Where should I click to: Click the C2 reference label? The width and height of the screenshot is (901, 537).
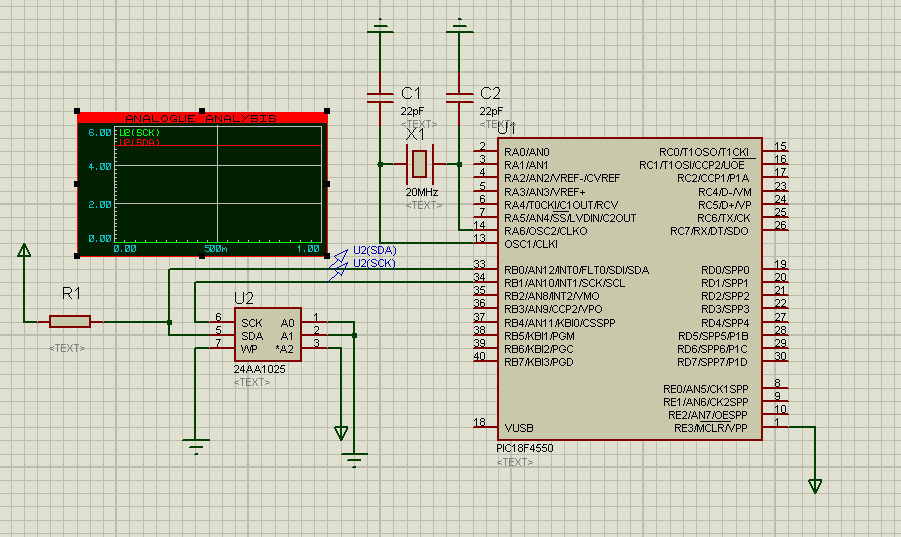(490, 93)
